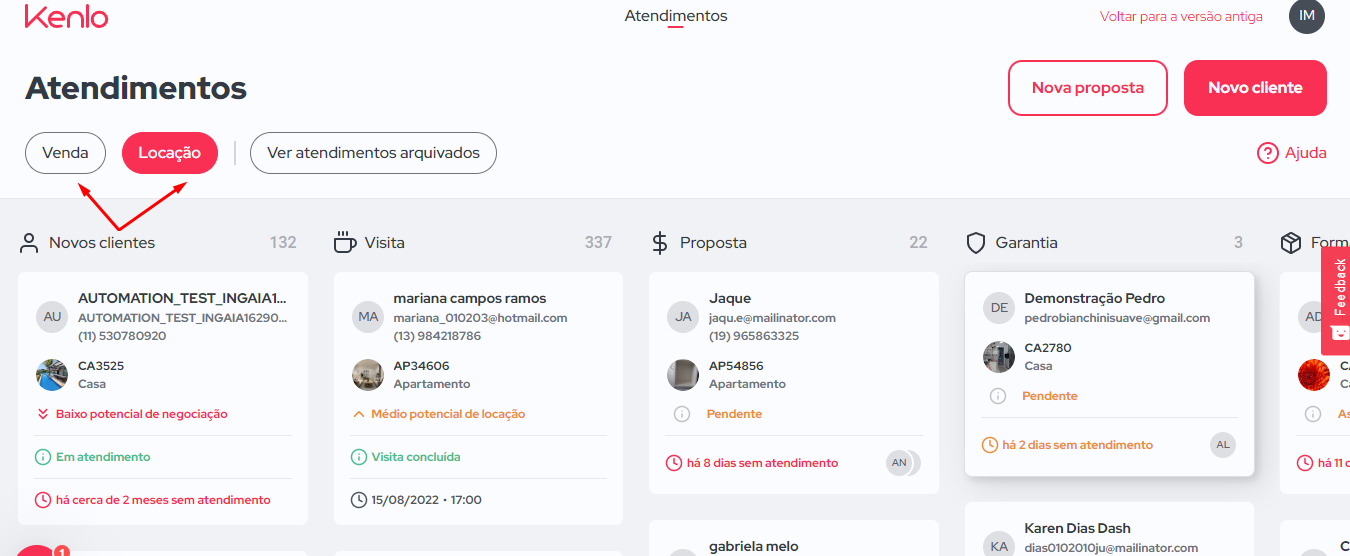This screenshot has height=556, width=1350.
Task: Click the email jaqu.e@mailinator.com
Action: click(772, 318)
